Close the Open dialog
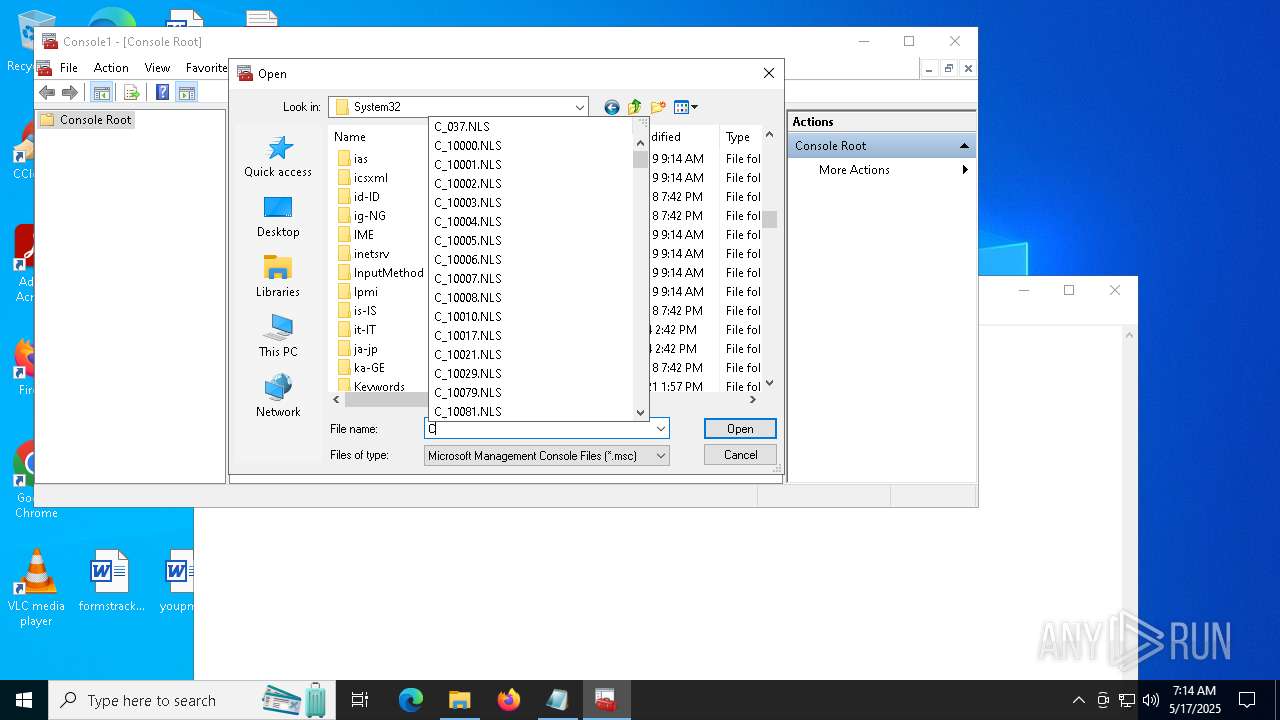 (768, 73)
